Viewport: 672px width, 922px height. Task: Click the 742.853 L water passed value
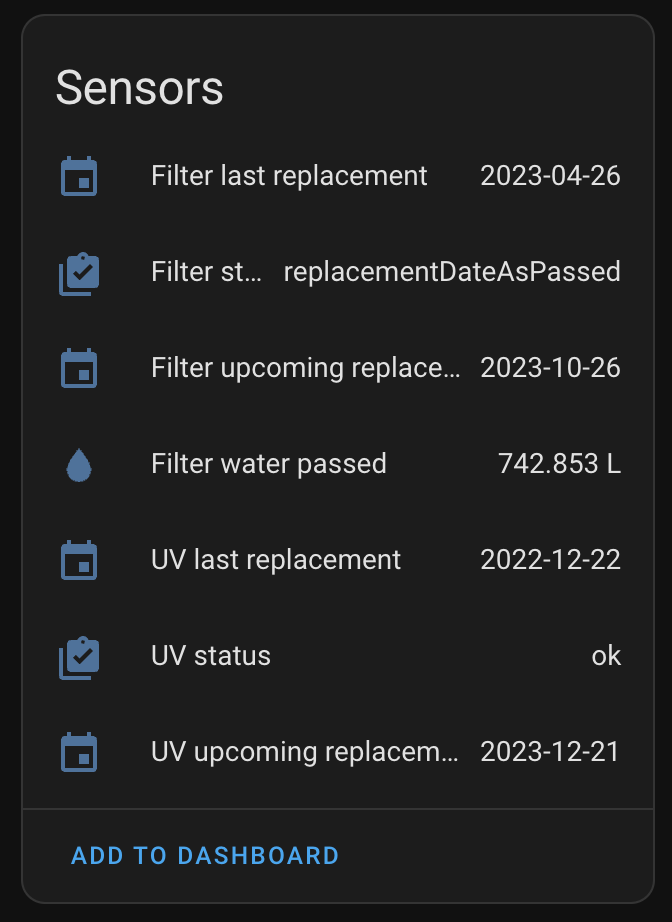(x=559, y=463)
